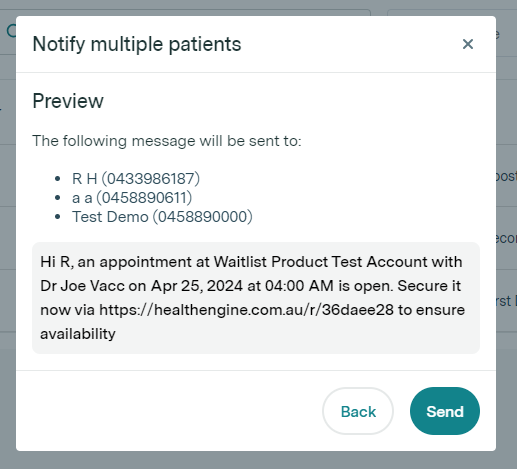Click phone number 0458890611
The image size is (517, 469).
click(144, 198)
